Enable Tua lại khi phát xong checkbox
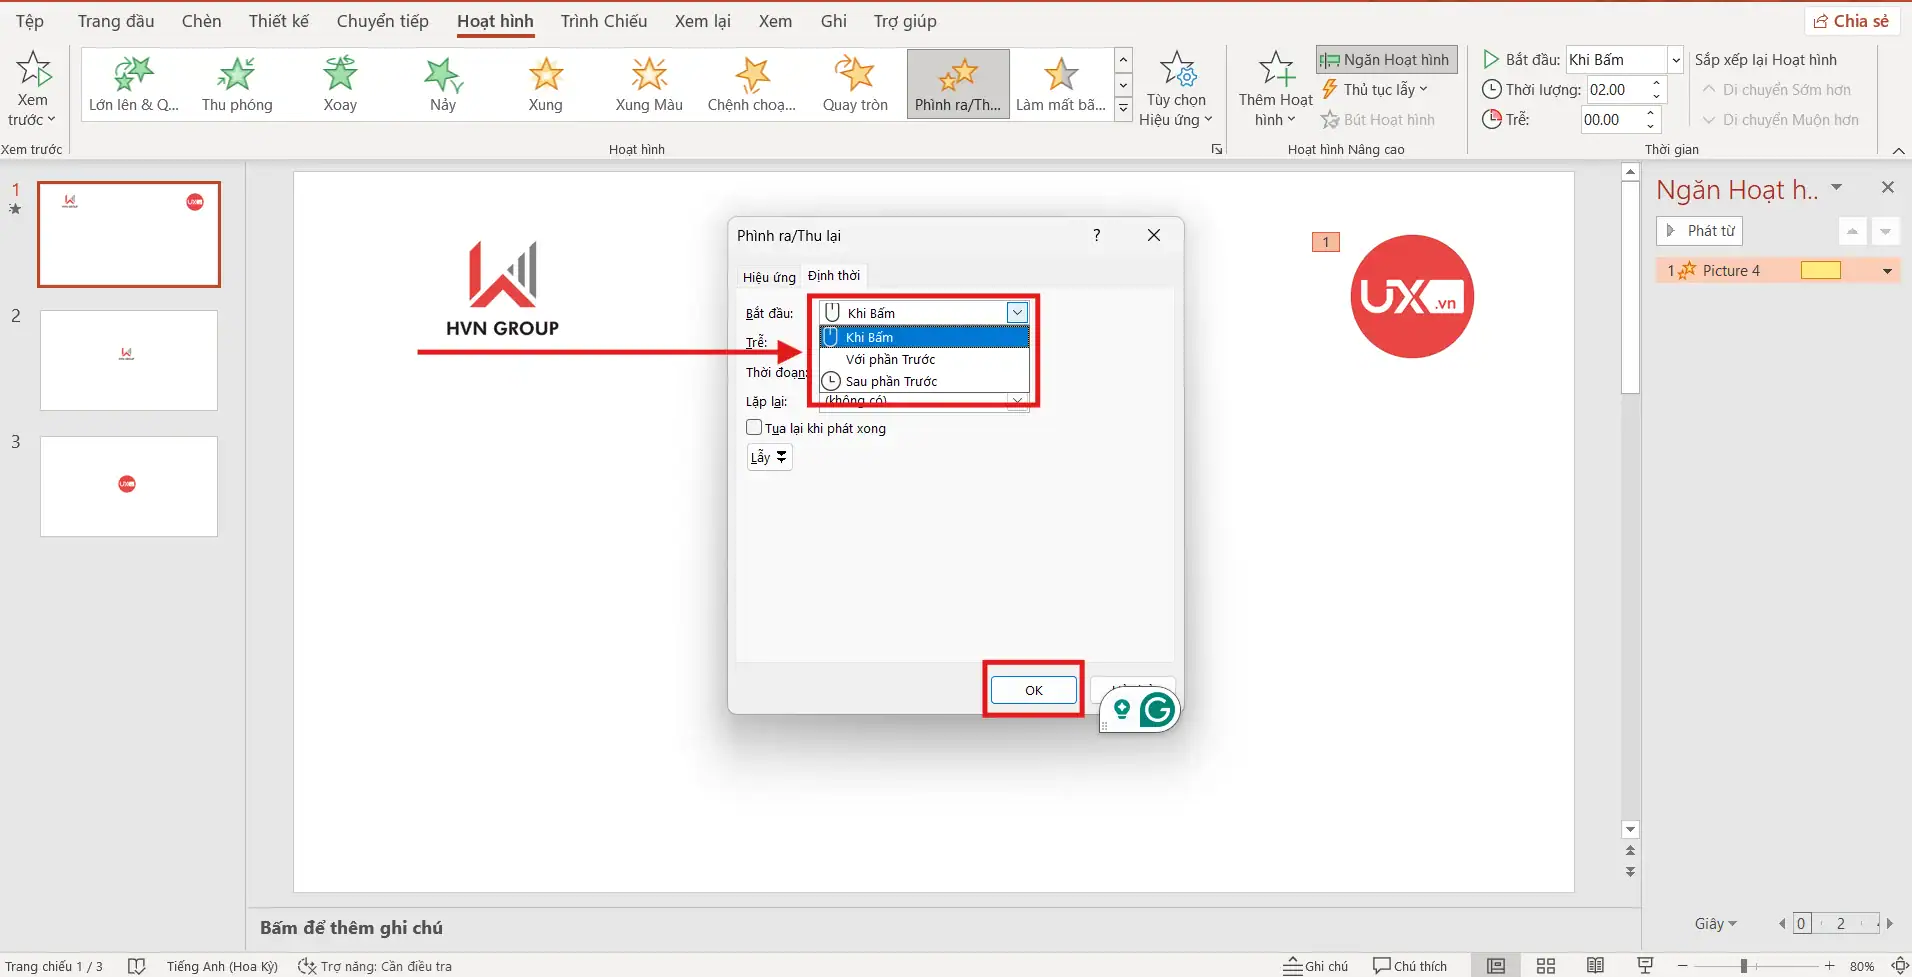 (x=754, y=427)
